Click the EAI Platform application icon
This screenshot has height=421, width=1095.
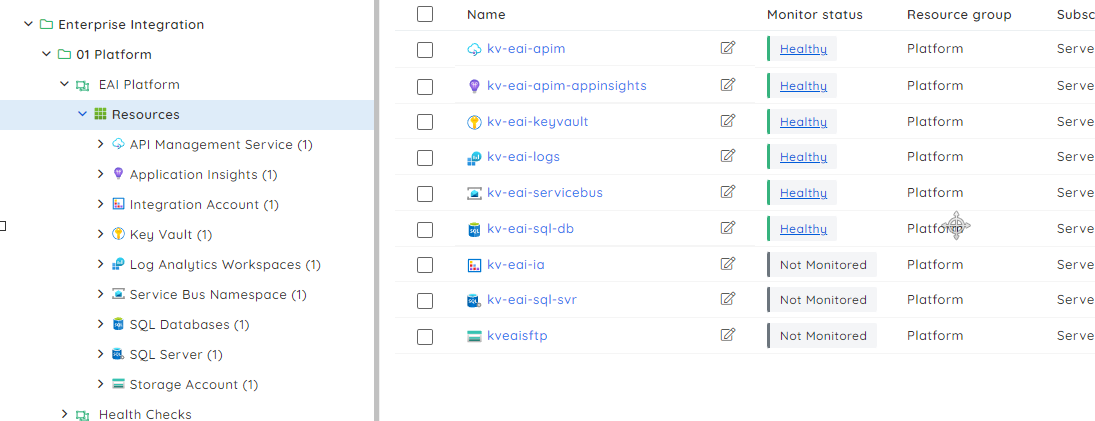coord(82,85)
